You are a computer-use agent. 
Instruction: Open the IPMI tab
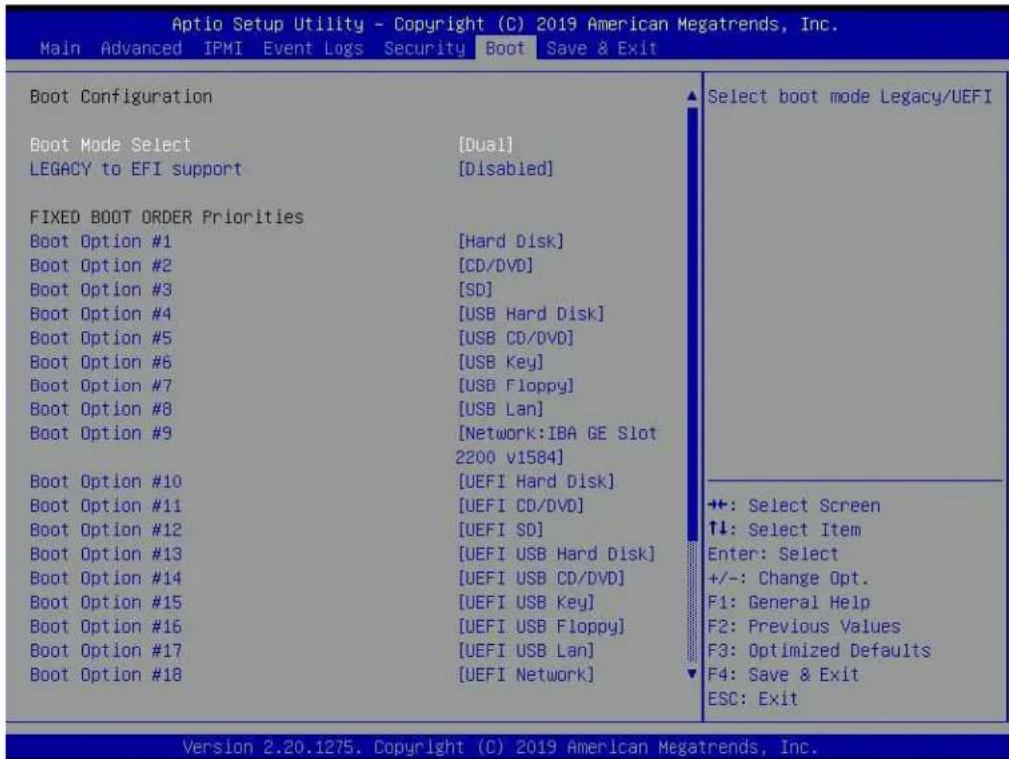click(x=223, y=48)
